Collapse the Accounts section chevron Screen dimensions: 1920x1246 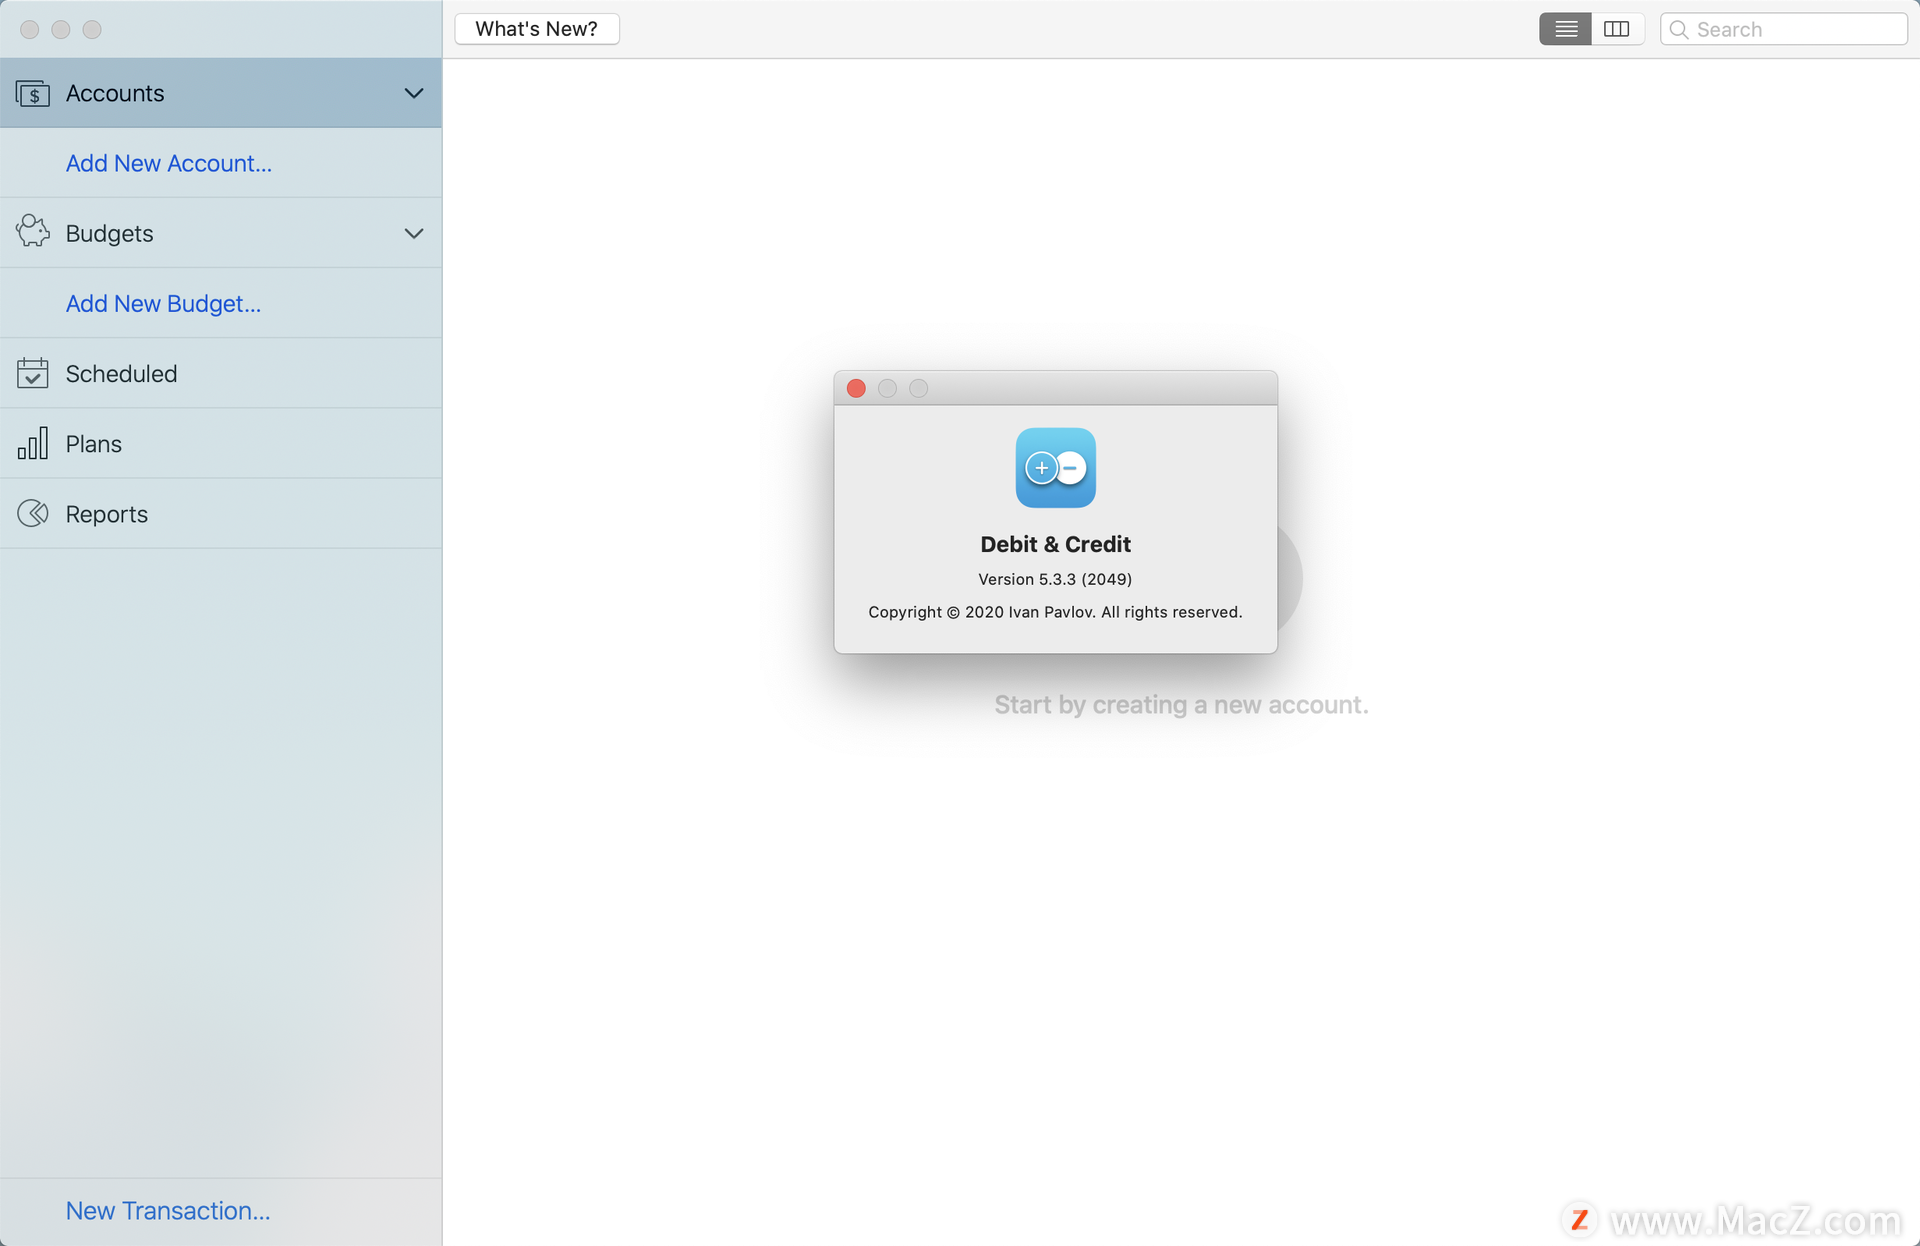(x=414, y=93)
